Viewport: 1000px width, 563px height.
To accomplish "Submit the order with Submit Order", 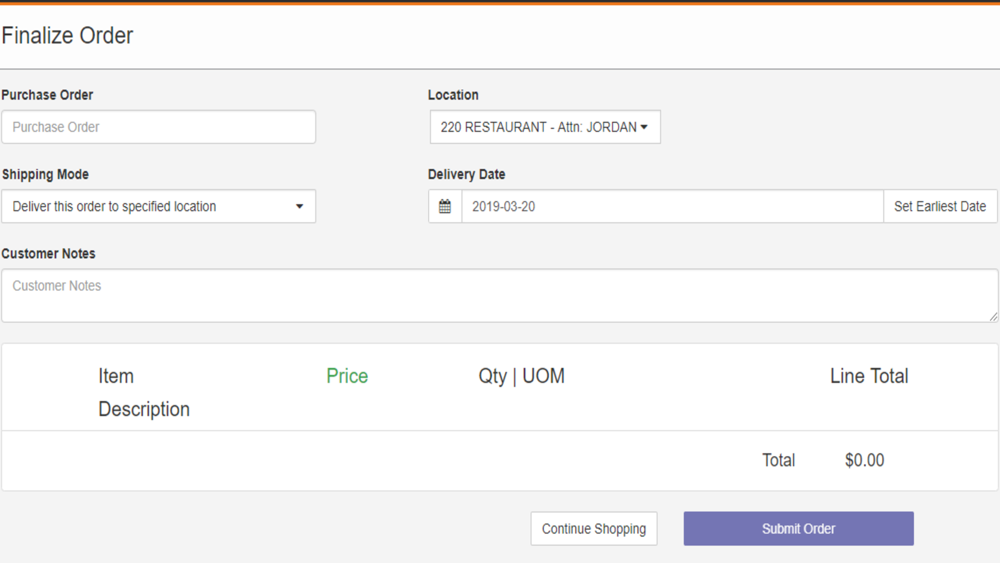I will tap(798, 529).
